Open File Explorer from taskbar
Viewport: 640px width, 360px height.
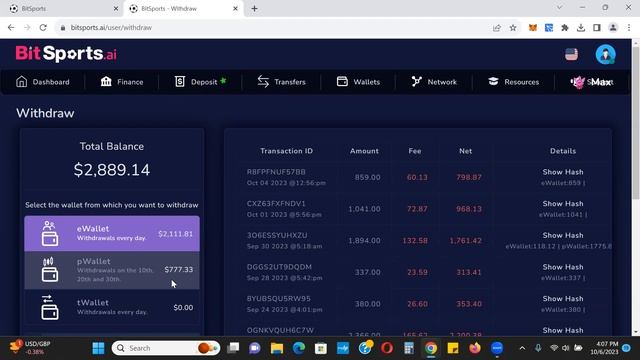pos(277,348)
